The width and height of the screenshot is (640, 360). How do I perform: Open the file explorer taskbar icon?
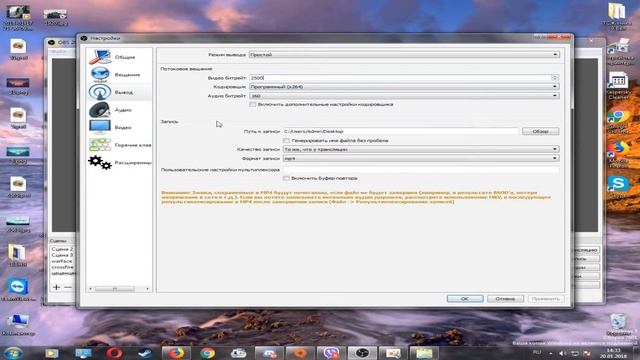(424, 353)
